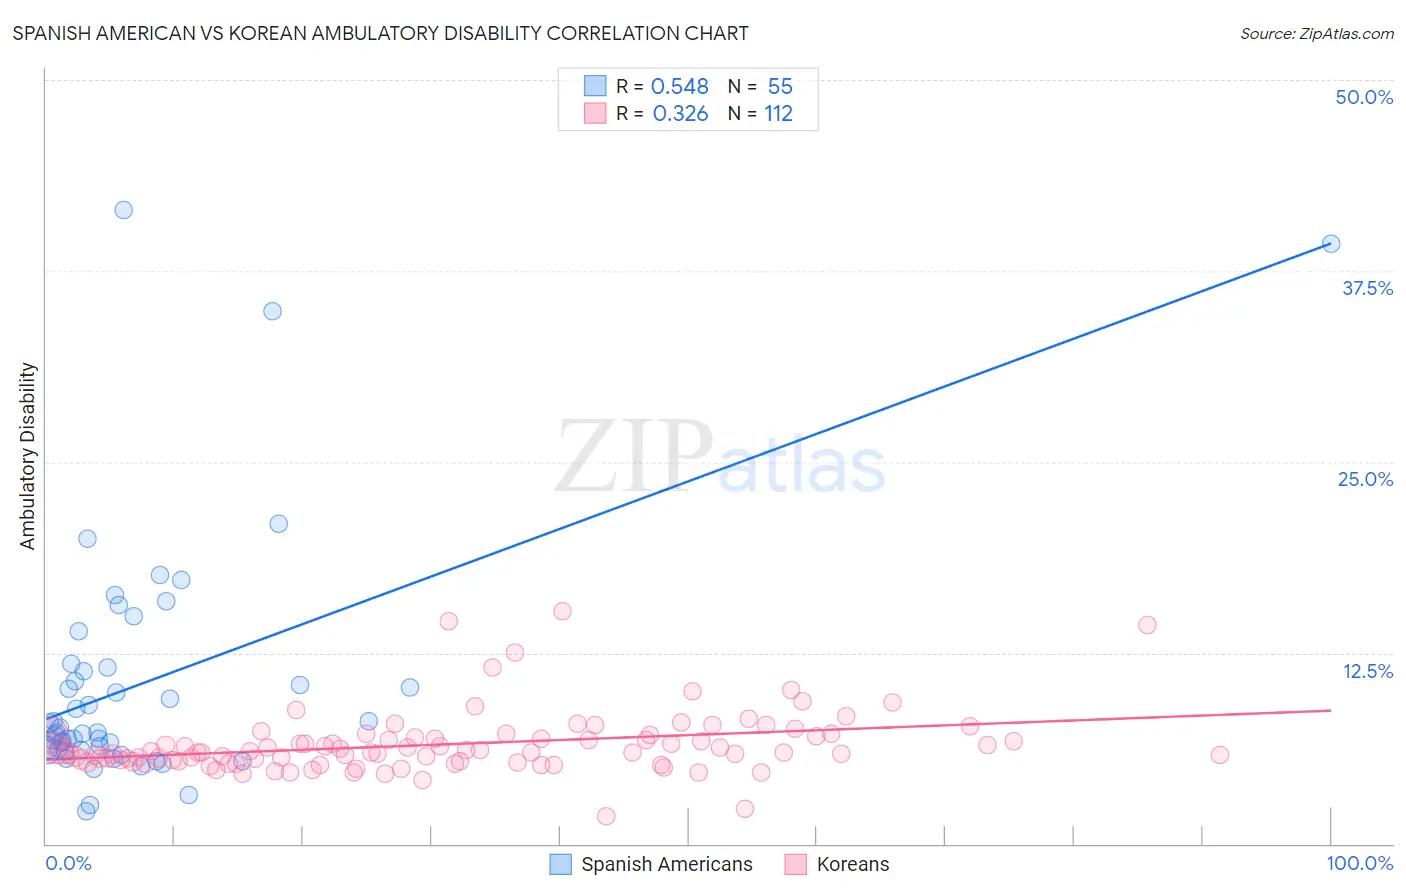This screenshot has height=892, width=1406.
Task: Click the 50.0% y-axis label
Action: click(1364, 97)
